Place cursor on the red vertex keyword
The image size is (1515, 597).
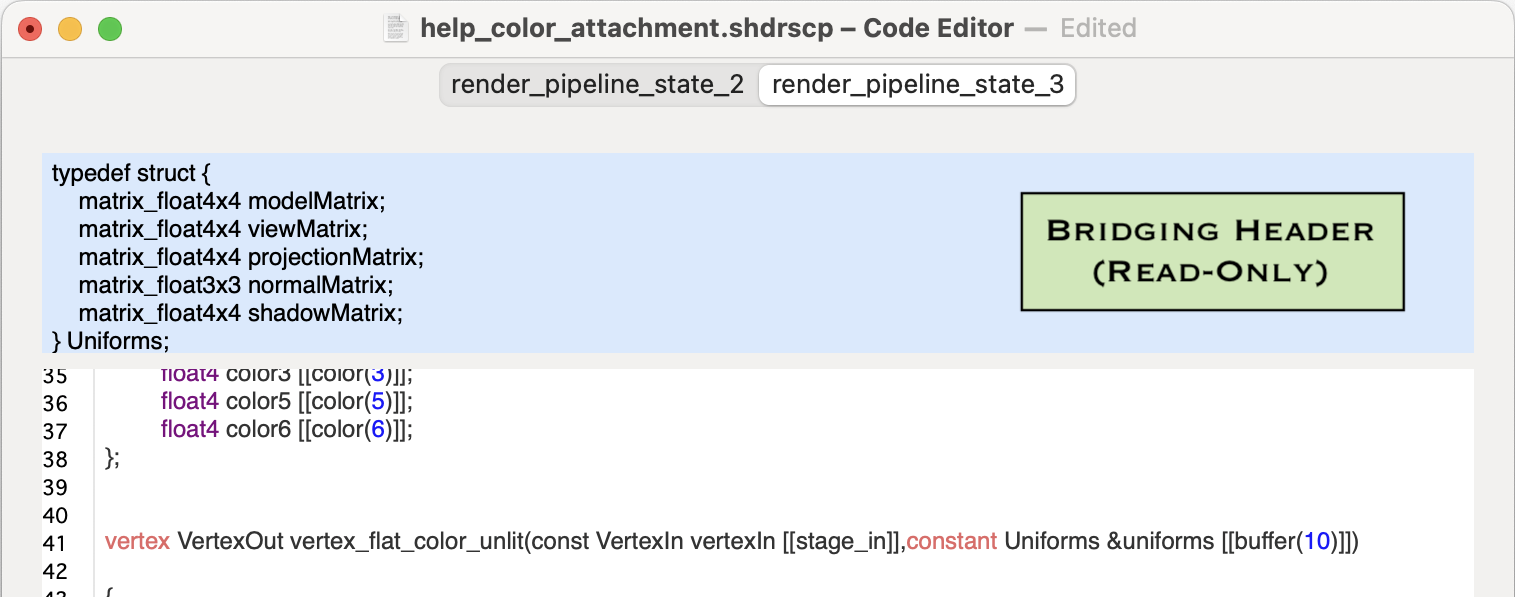click(137, 542)
